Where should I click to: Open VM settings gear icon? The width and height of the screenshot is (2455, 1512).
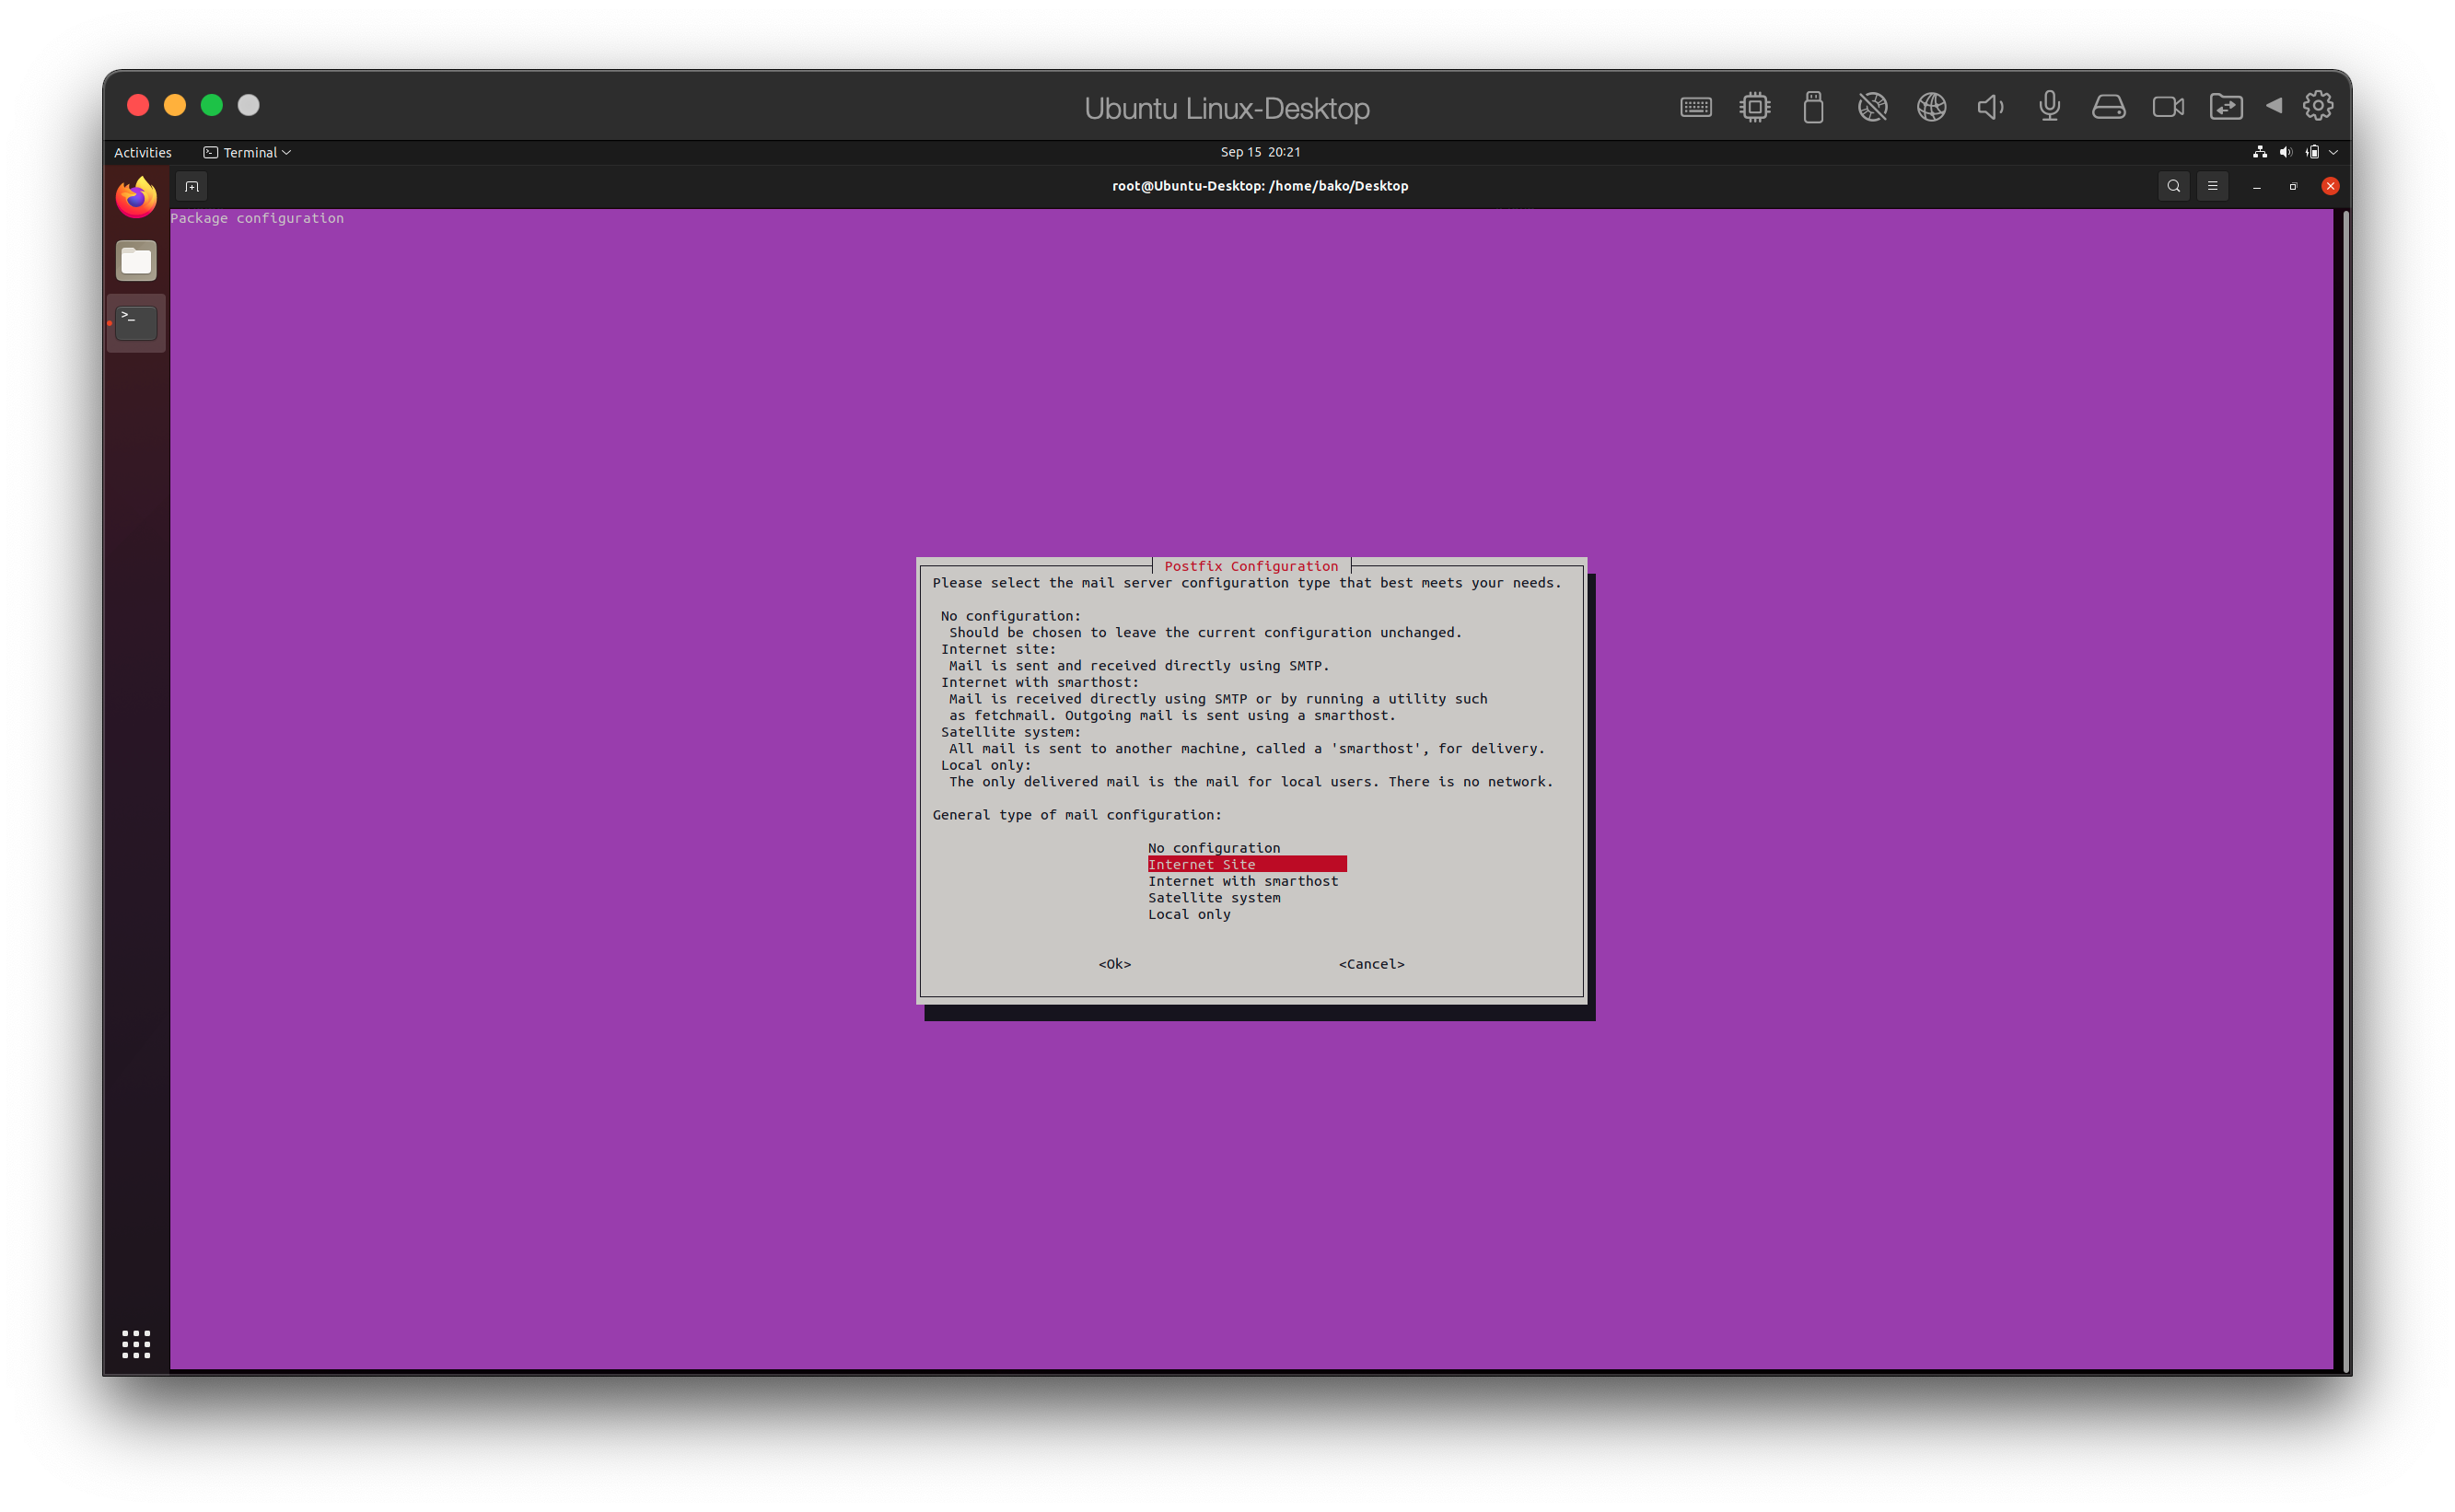pos(2318,106)
